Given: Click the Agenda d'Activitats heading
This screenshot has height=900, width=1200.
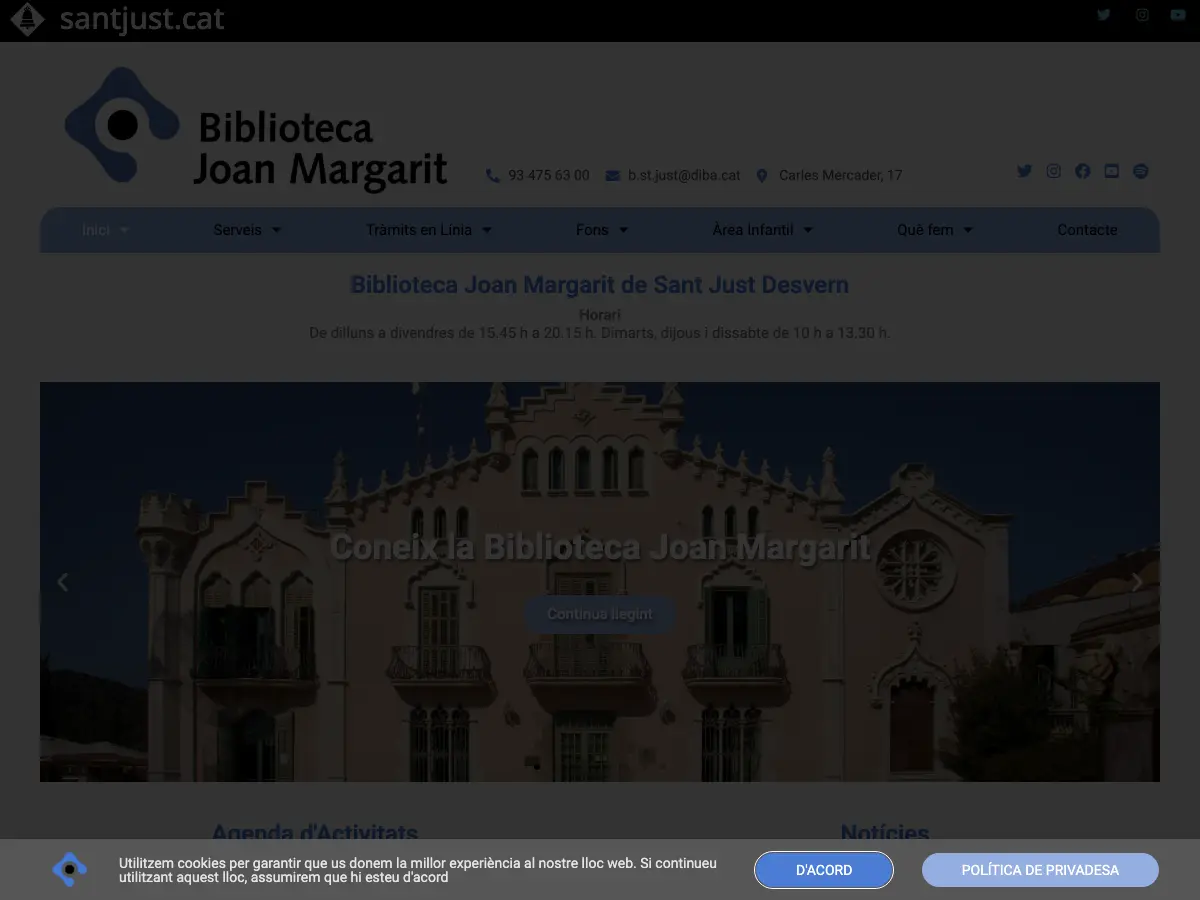Looking at the screenshot, I should [x=315, y=832].
